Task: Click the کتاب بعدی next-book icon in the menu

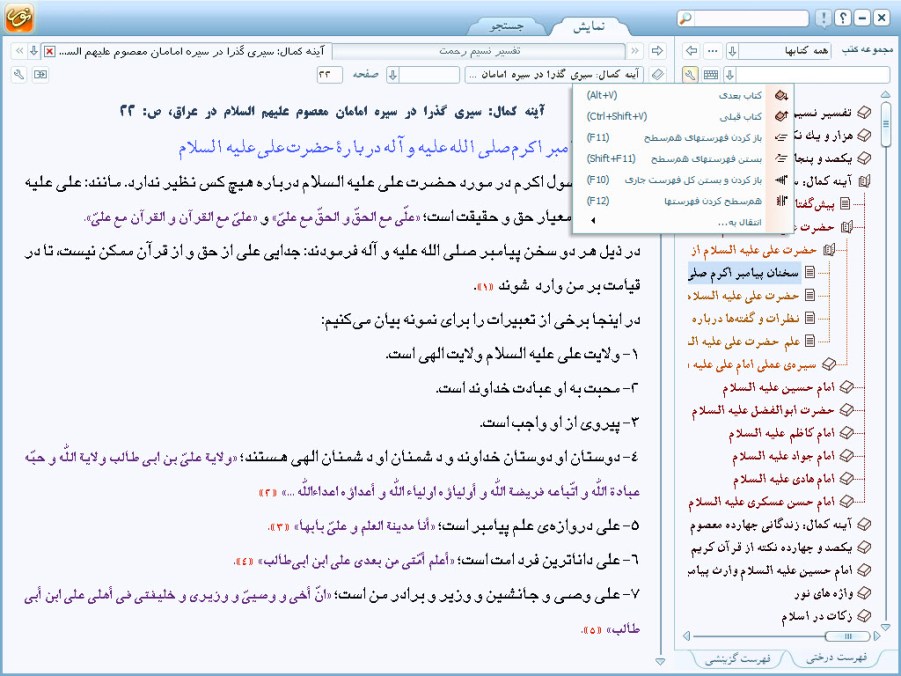Action: point(780,95)
